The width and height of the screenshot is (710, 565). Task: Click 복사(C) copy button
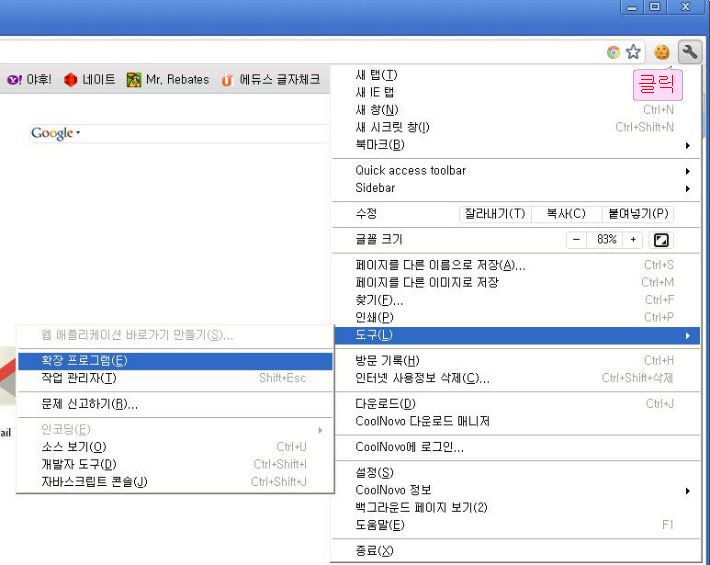(x=566, y=214)
